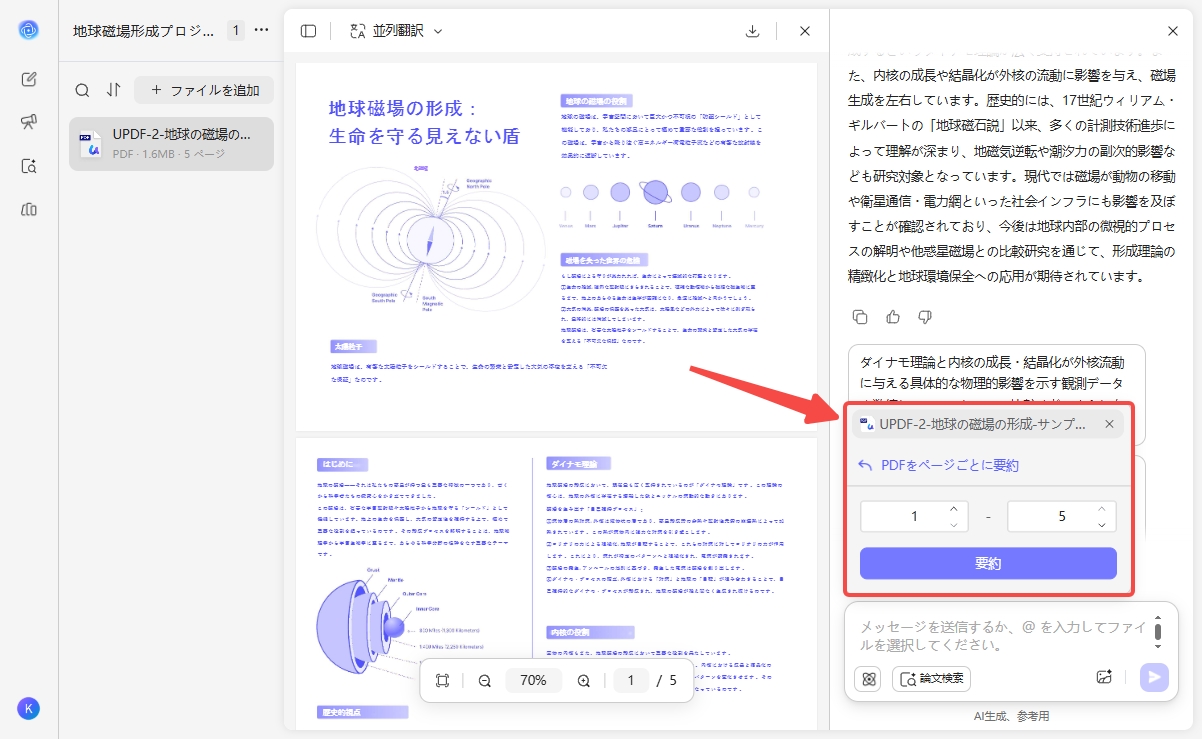Give thumbs up to response
This screenshot has width=1202, height=739.
point(892,317)
